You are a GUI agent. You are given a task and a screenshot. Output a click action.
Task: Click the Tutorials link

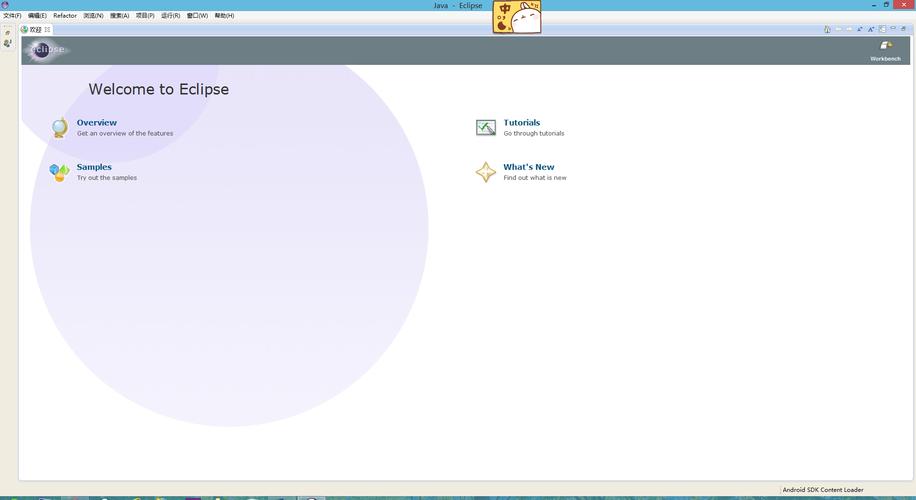pyautogui.click(x=522, y=123)
